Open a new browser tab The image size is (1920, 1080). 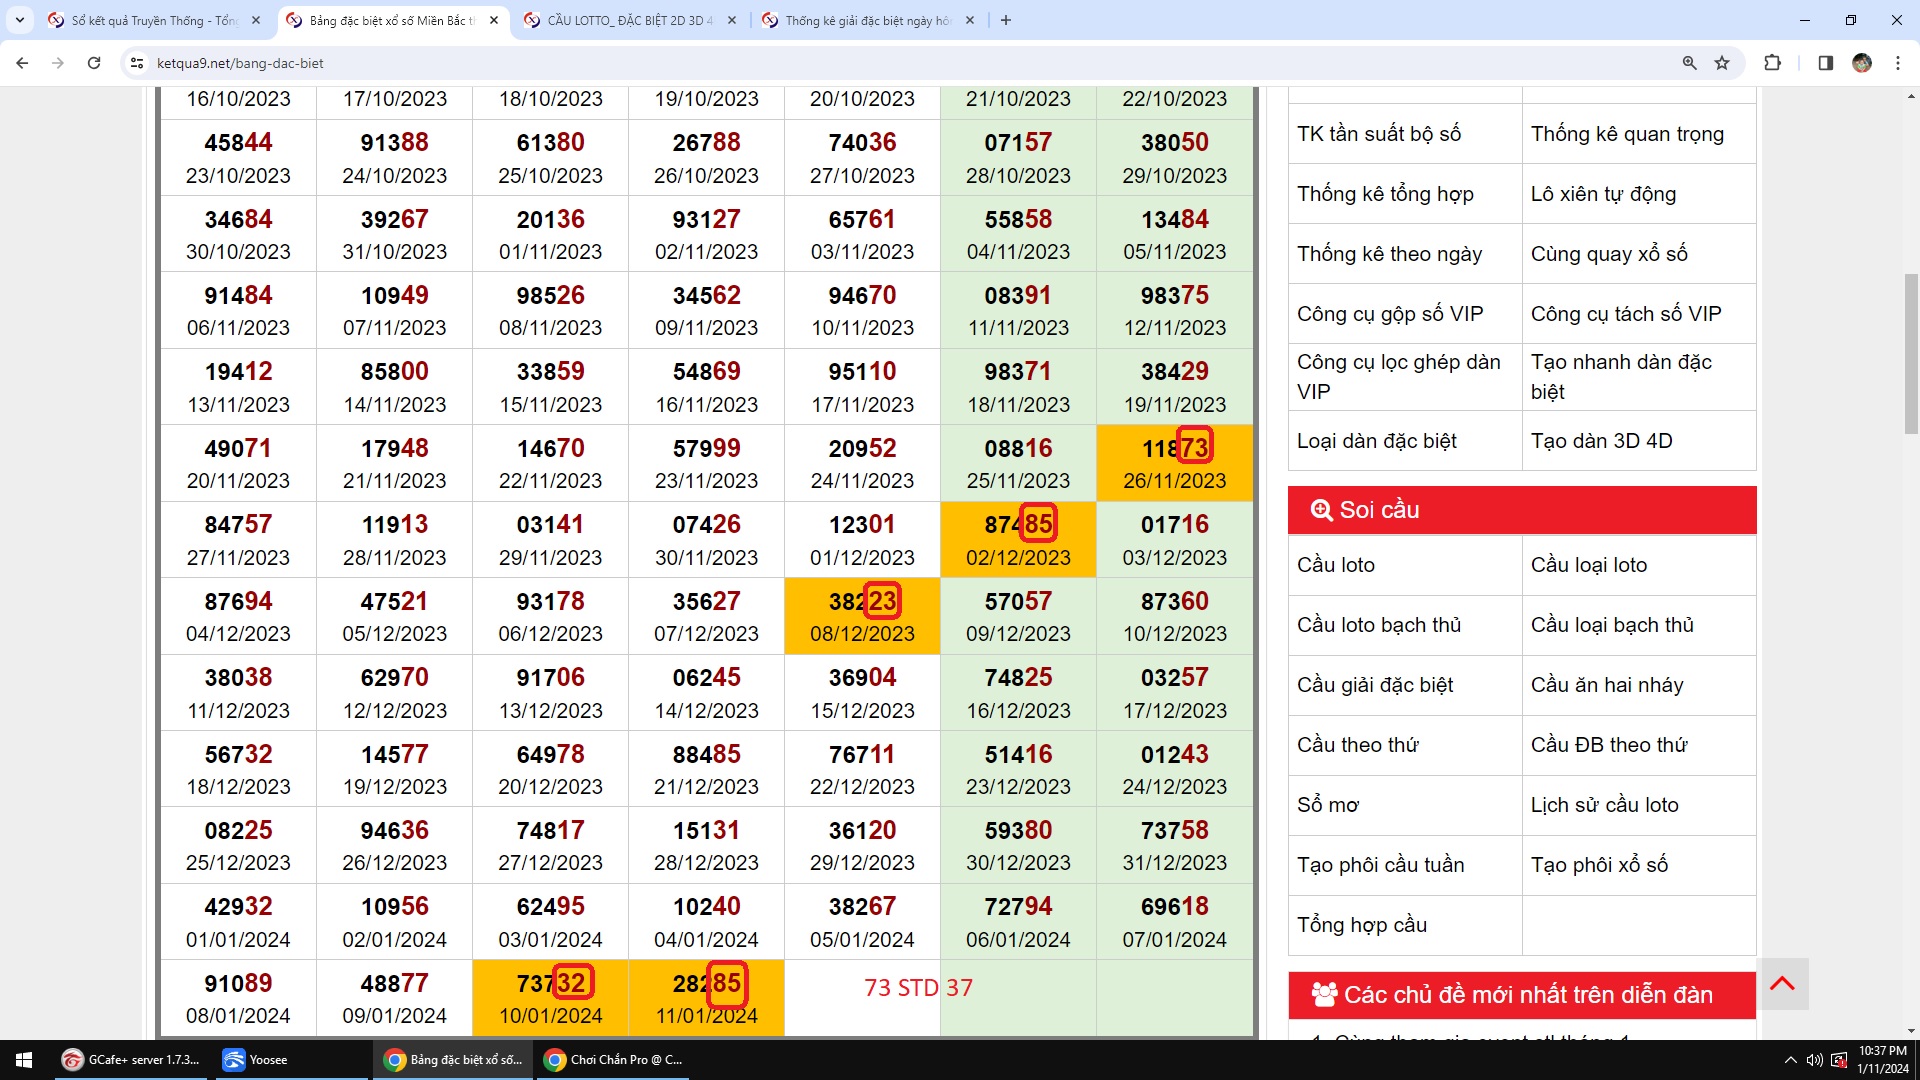coord(1006,20)
